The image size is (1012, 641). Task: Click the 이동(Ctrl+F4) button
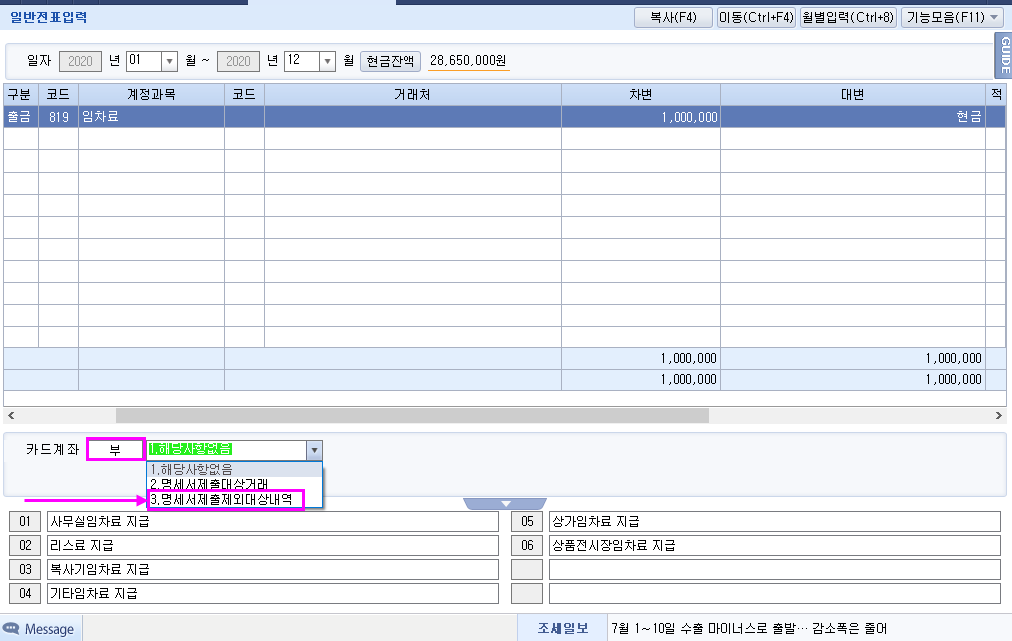(756, 17)
